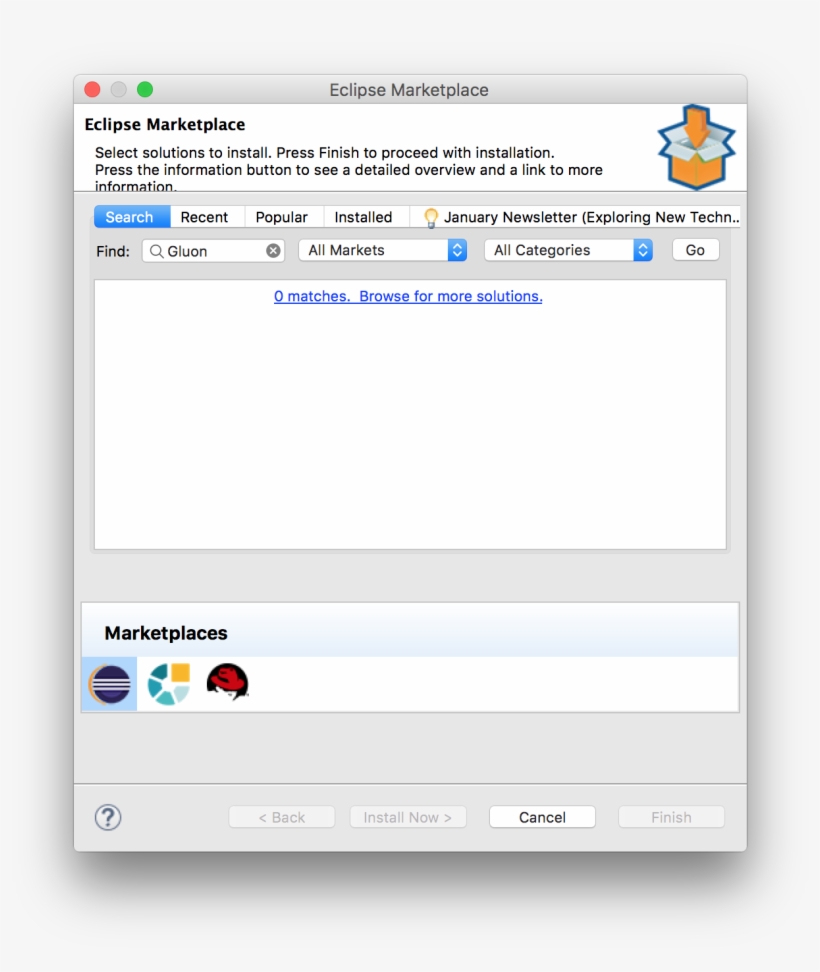Viewport: 820px width, 972px height.
Task: Click the Eclipse Marketplace bold heading
Action: point(165,125)
